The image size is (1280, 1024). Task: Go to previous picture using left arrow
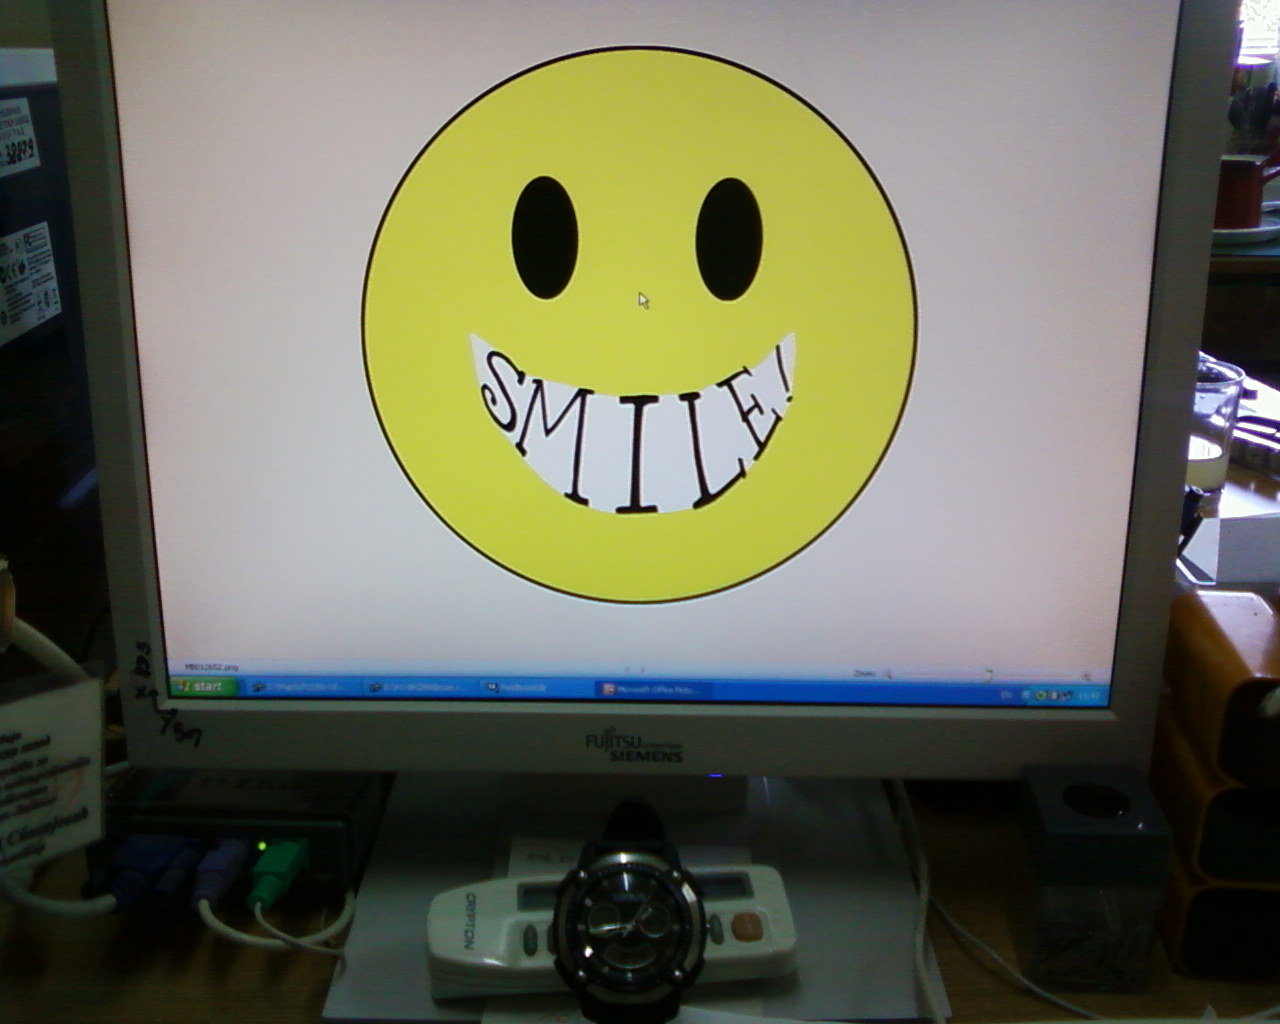[x=627, y=669]
